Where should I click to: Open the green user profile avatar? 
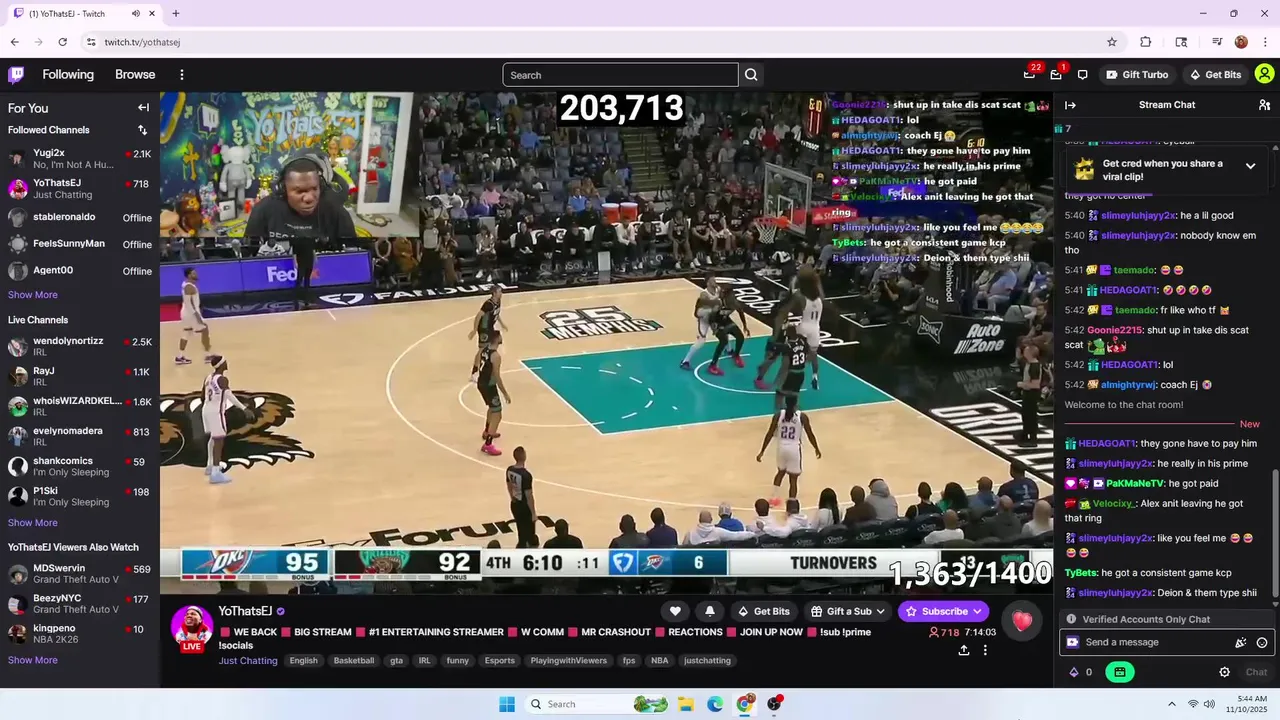click(1264, 74)
